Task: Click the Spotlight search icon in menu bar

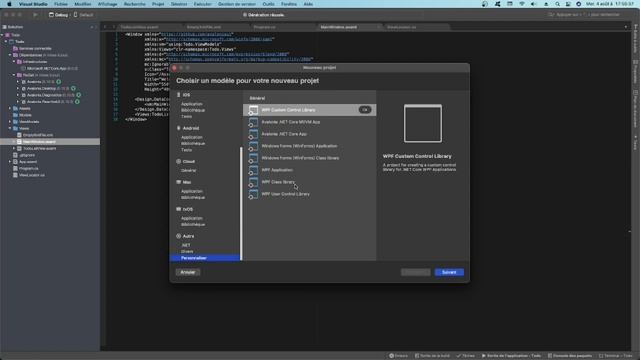Action: click(557, 4)
